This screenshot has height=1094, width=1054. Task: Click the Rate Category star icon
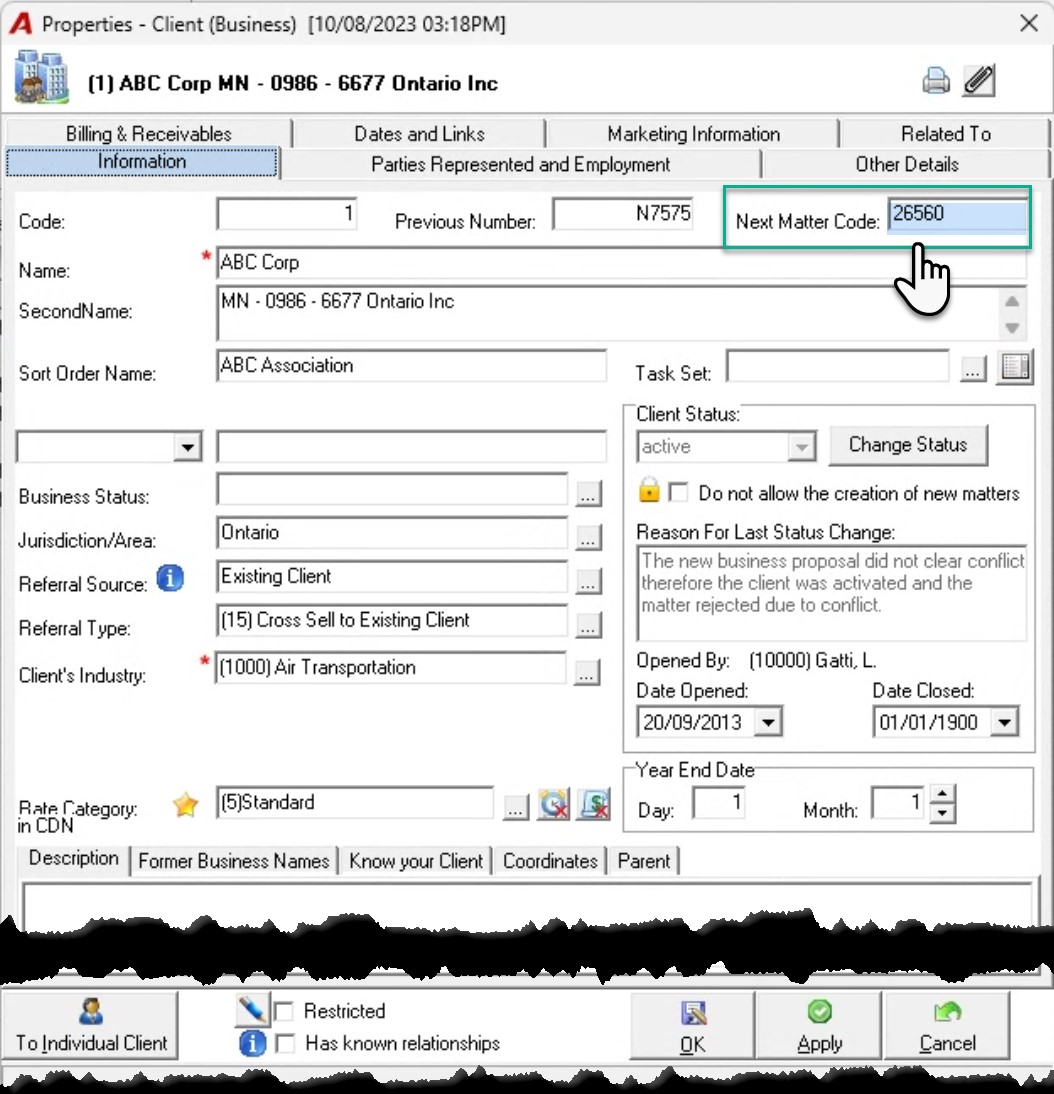point(186,804)
